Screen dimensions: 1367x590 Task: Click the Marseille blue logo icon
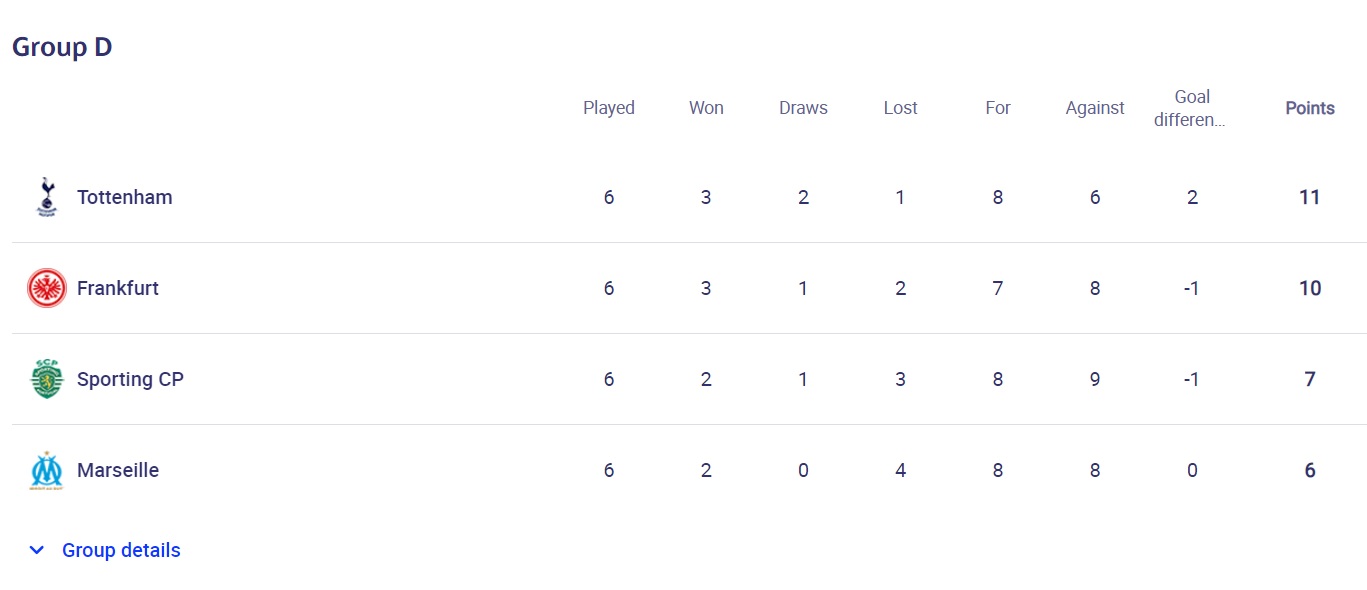(x=46, y=470)
